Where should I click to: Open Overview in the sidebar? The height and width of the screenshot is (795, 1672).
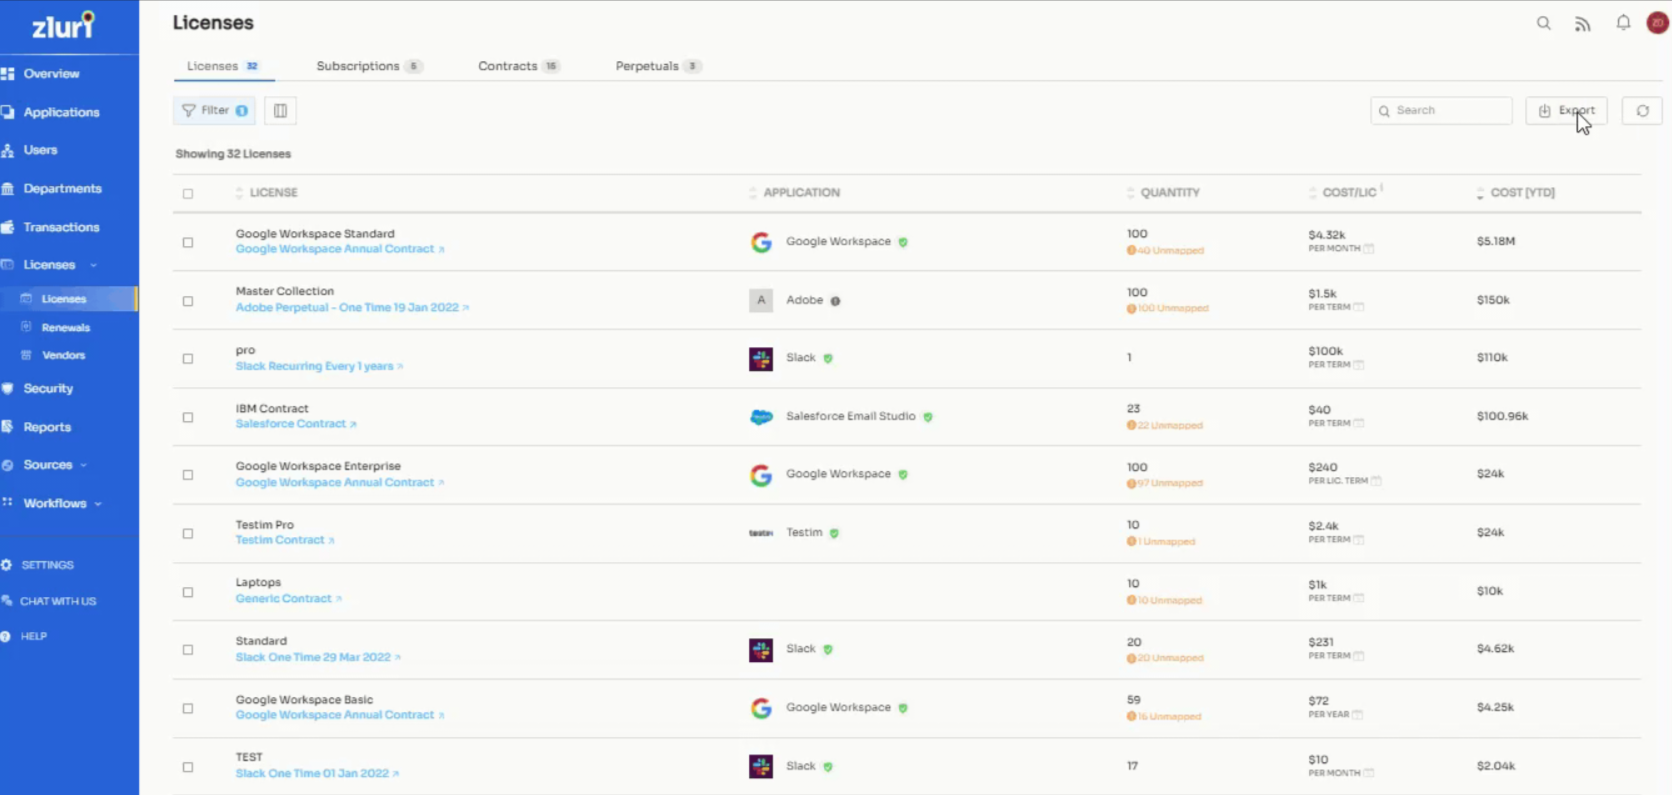52,74
